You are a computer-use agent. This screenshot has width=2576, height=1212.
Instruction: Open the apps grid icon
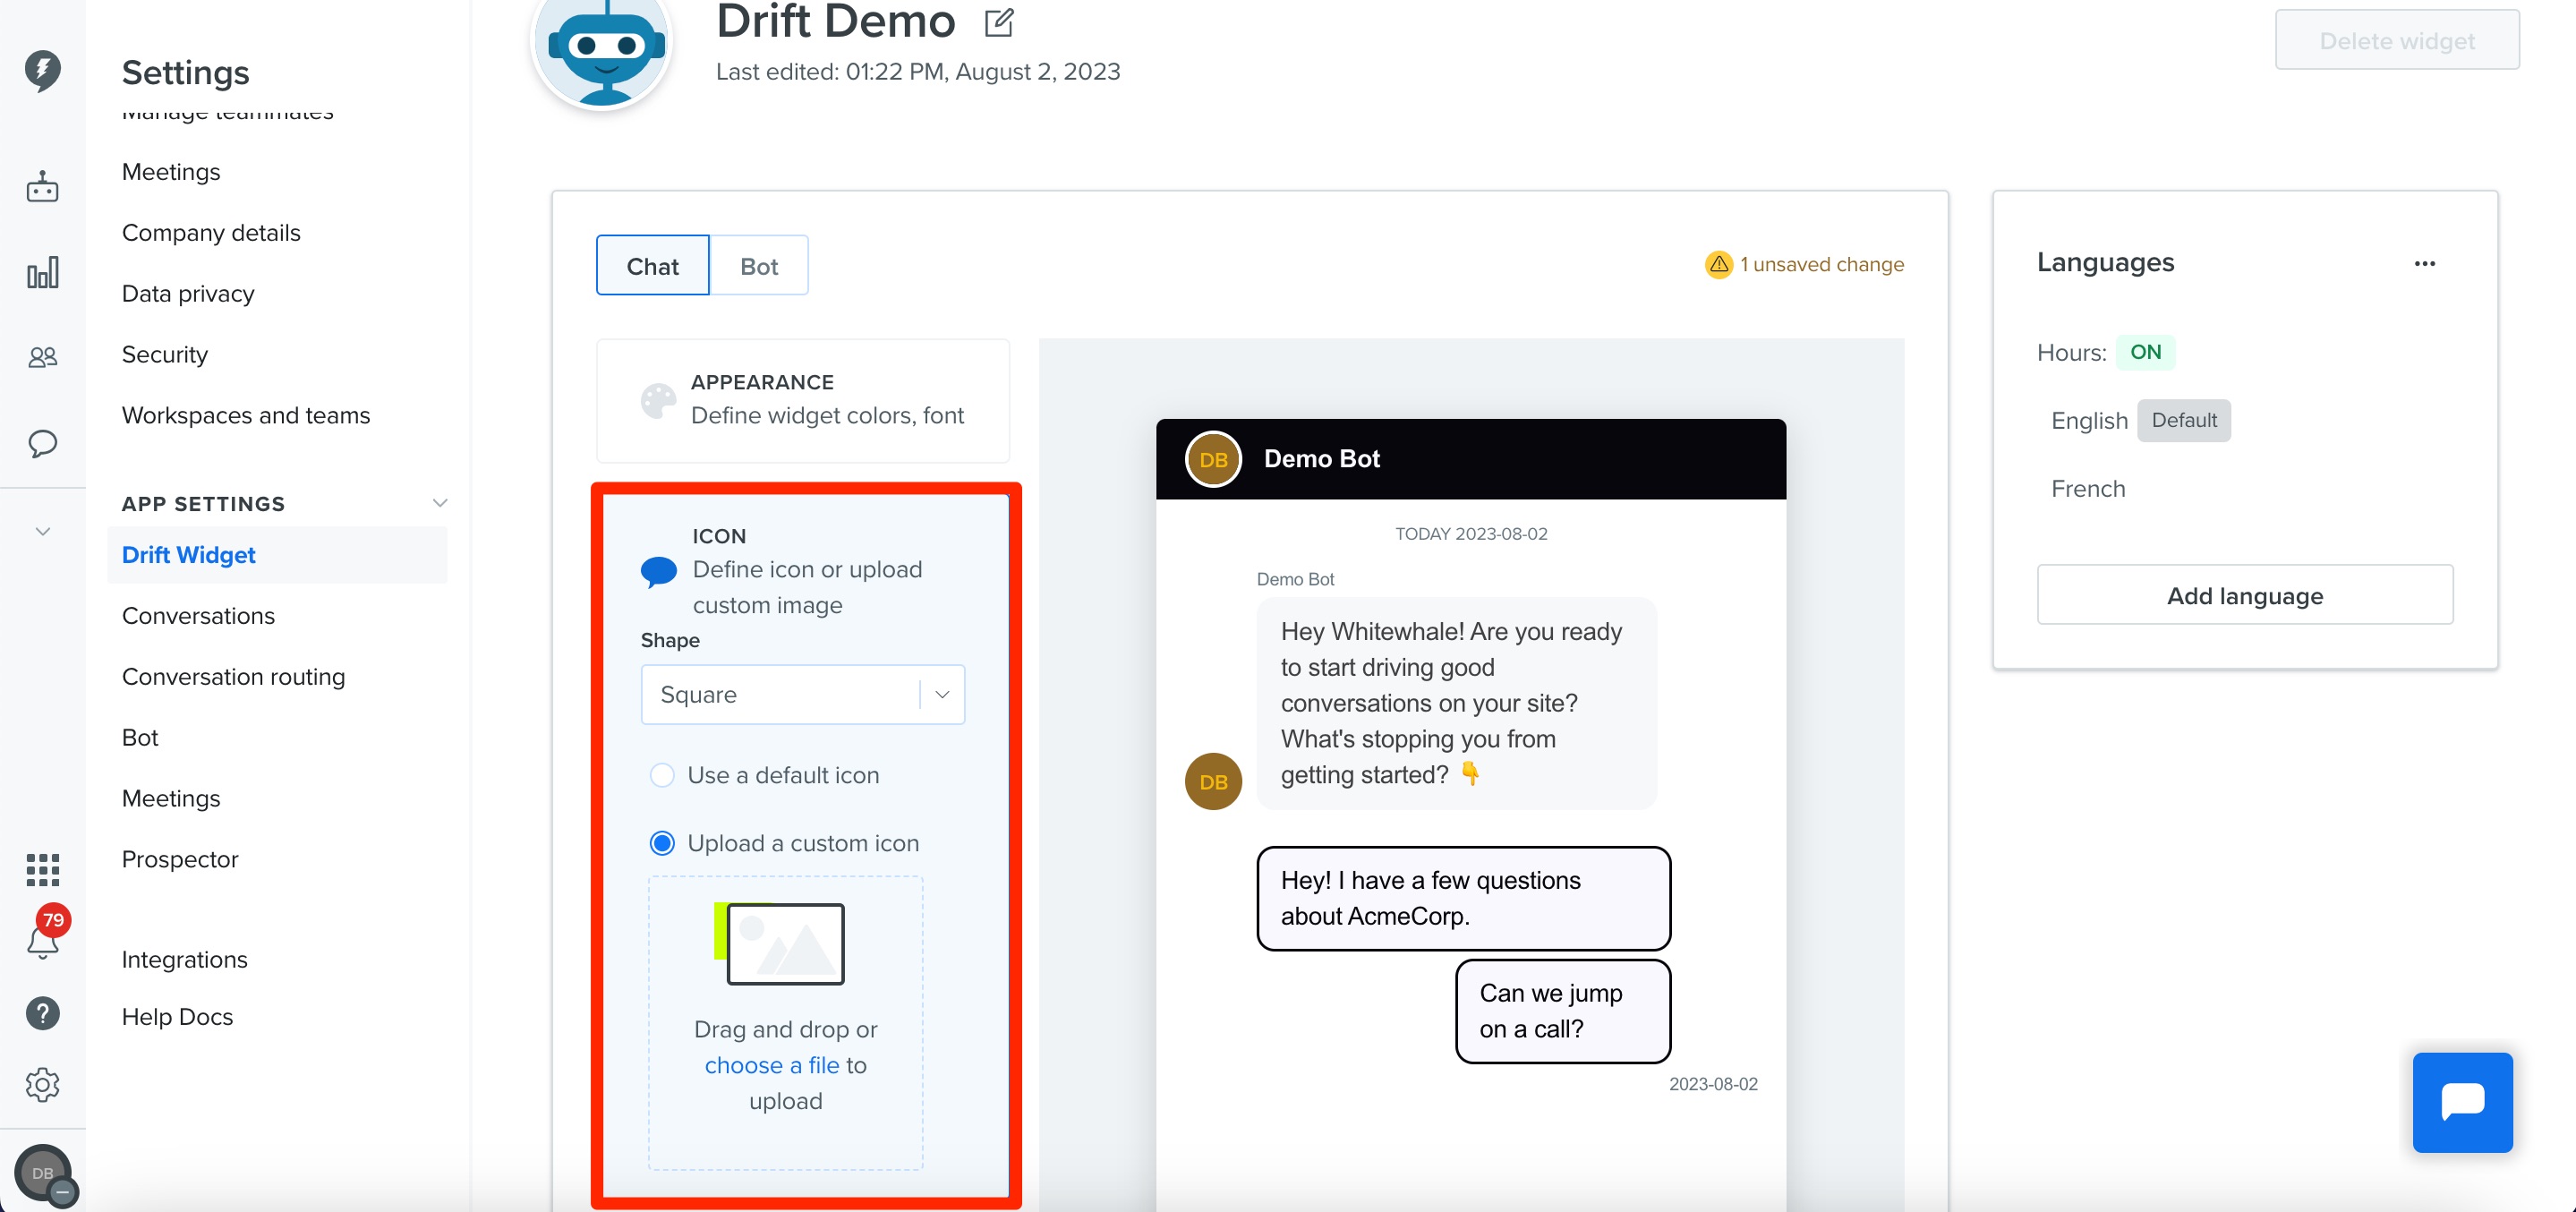point(42,869)
